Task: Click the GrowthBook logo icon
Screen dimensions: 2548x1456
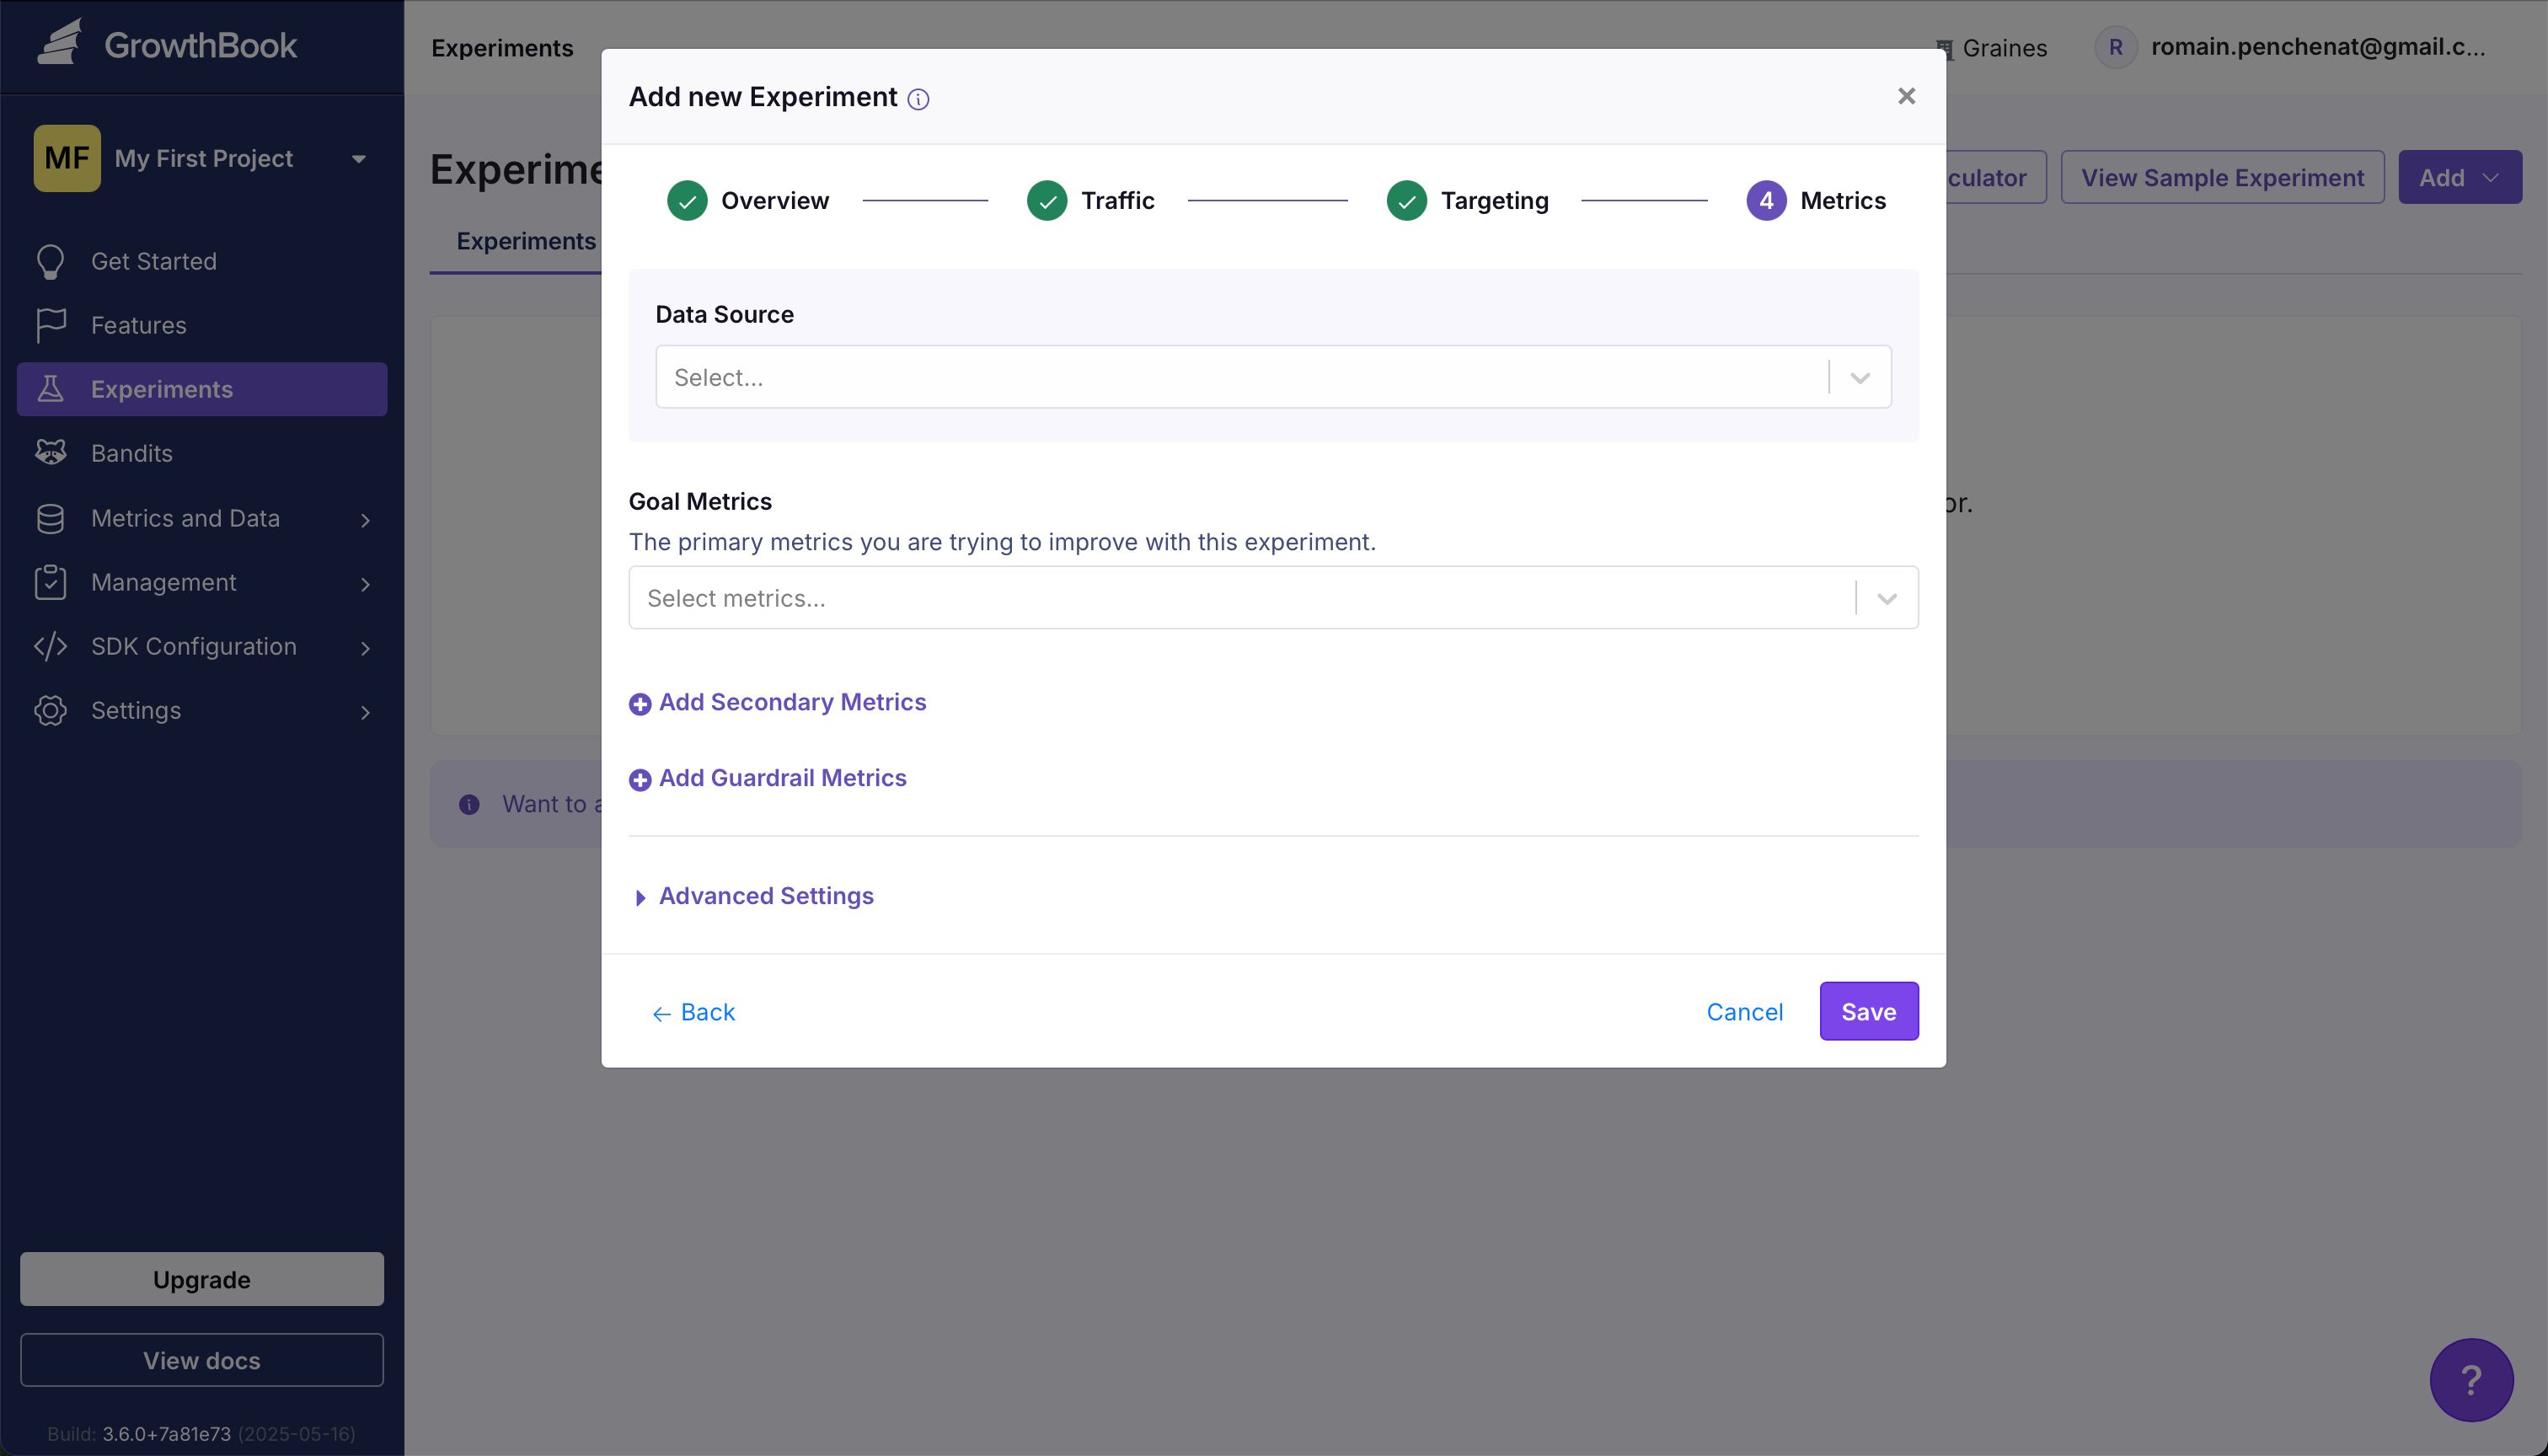Action: [61, 44]
